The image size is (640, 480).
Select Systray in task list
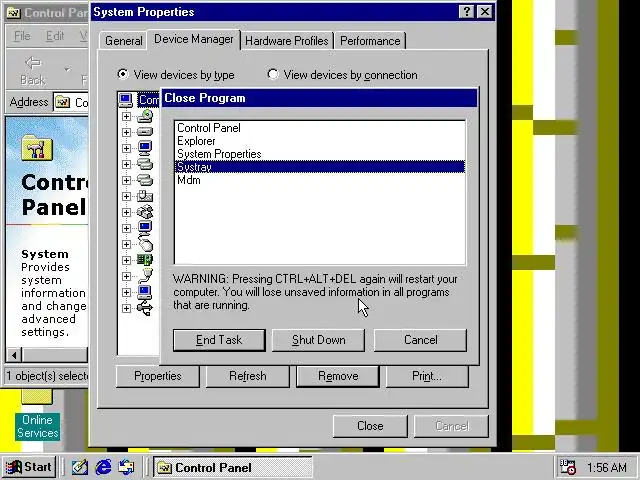pos(320,167)
